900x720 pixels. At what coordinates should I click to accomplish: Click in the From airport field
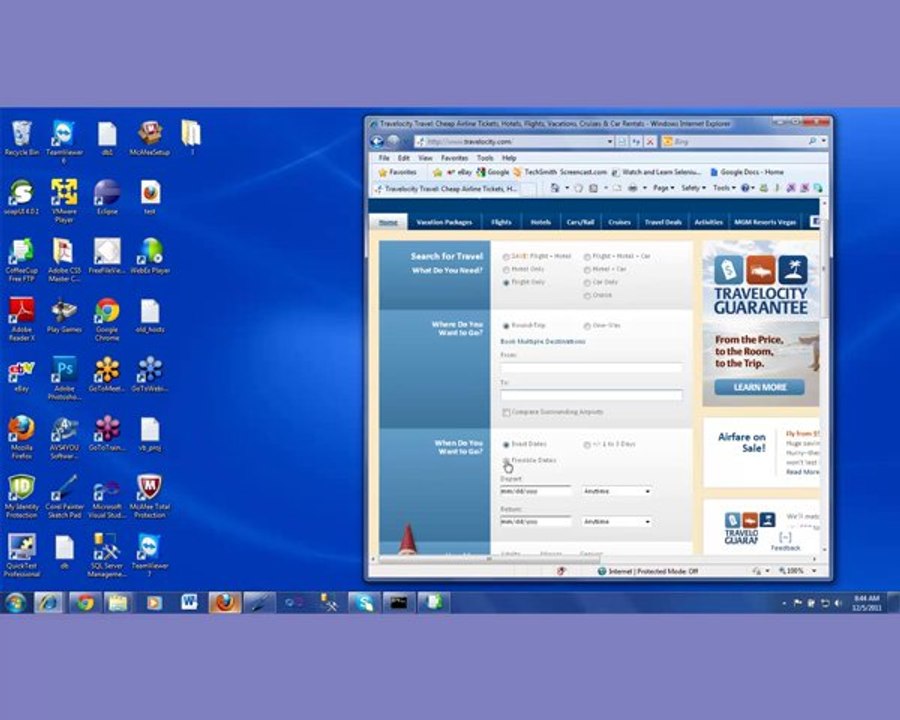click(x=591, y=367)
